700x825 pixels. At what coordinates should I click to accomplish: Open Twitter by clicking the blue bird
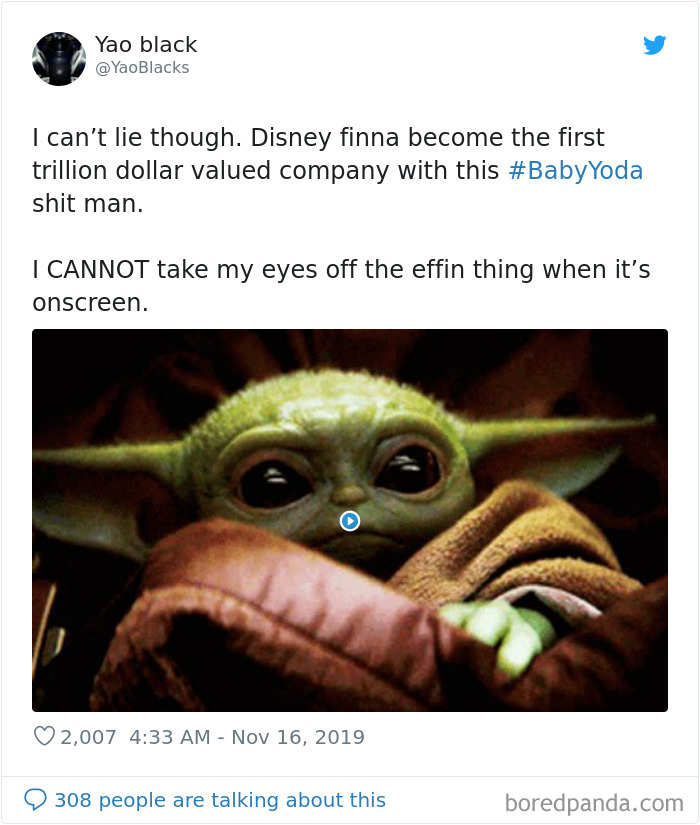655,44
